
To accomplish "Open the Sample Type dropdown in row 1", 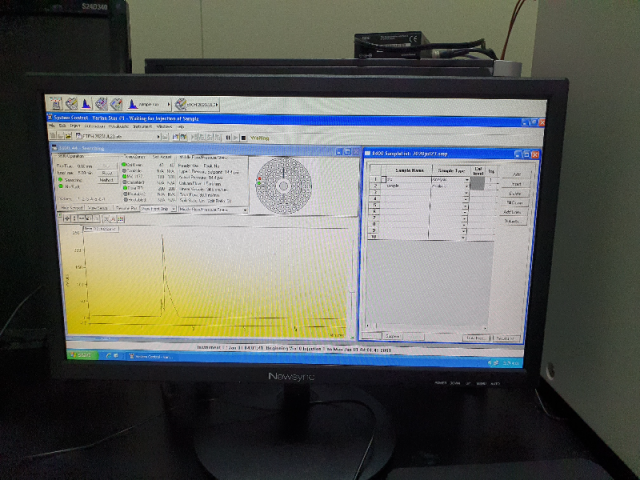I will 466,180.
